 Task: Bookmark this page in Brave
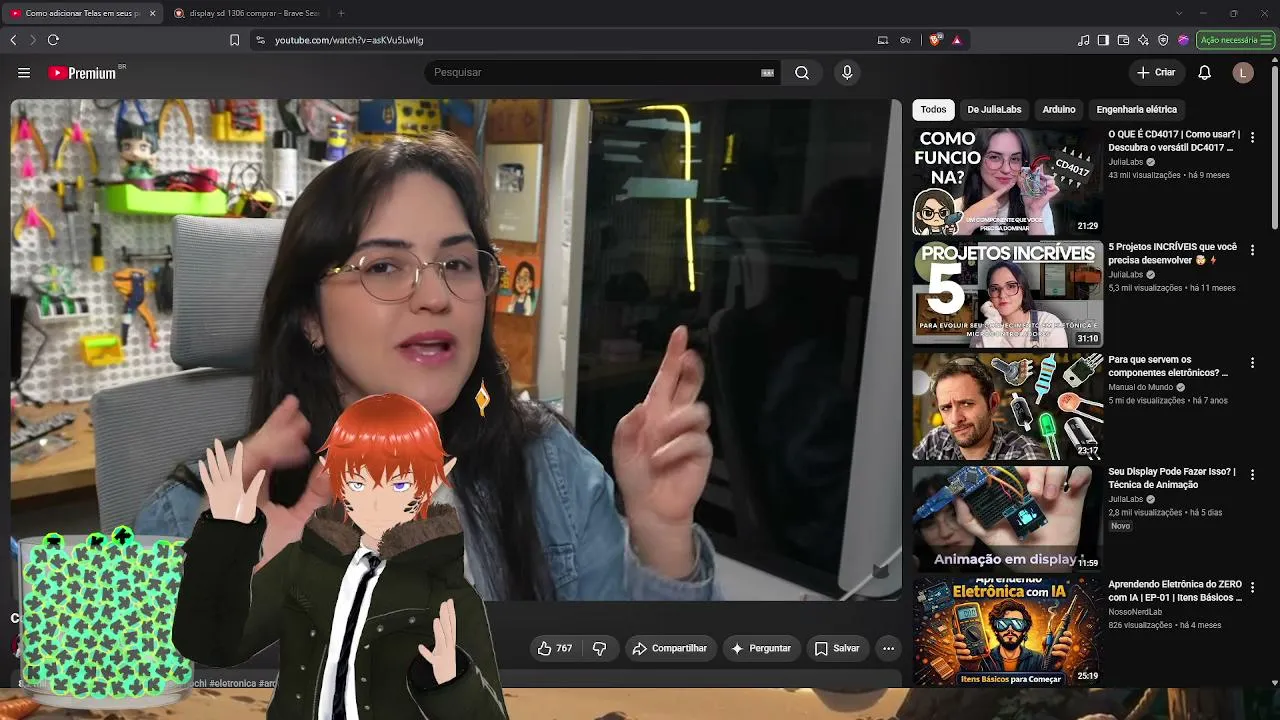[234, 40]
